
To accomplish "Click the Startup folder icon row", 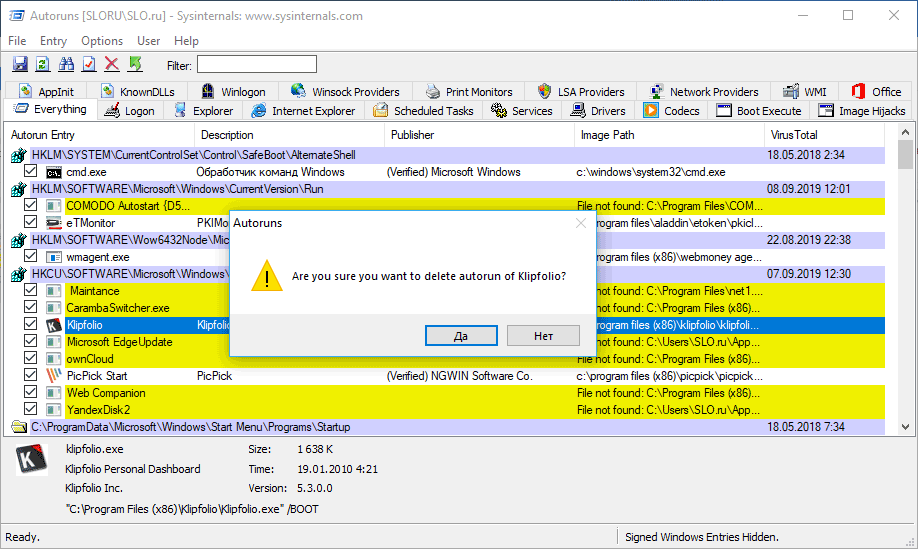I will (19, 427).
